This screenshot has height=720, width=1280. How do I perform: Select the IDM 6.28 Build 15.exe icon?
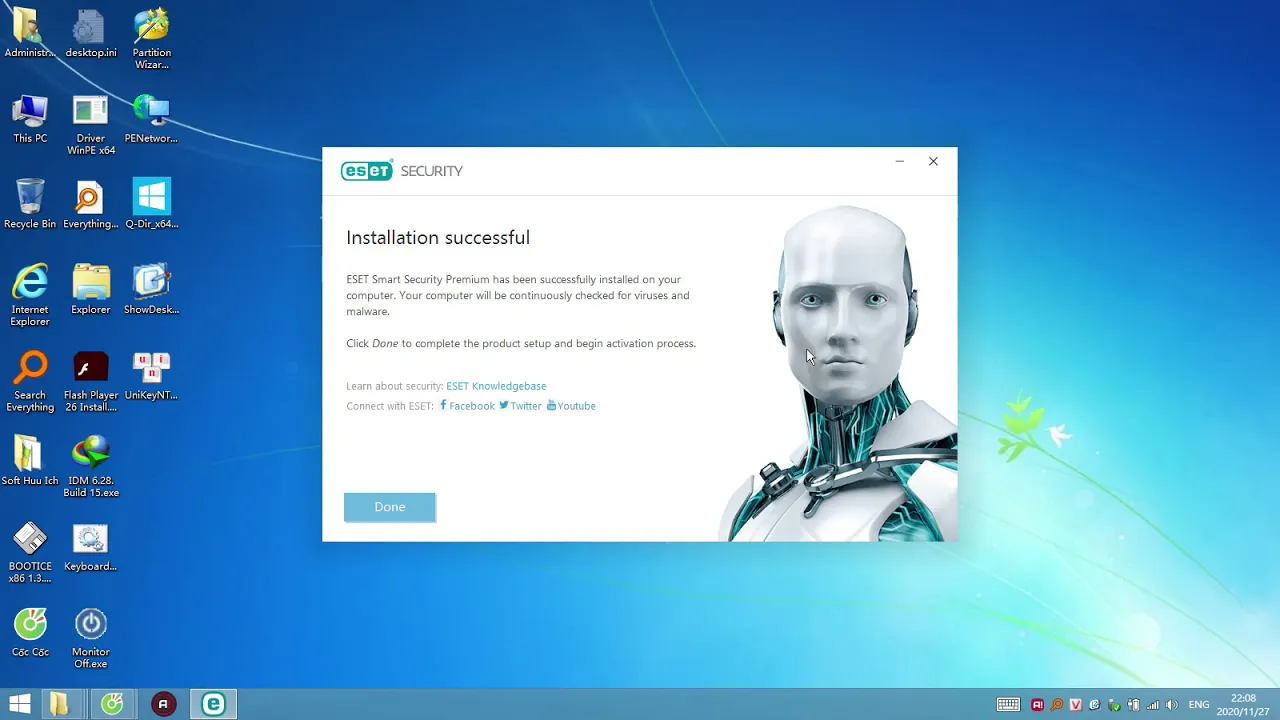pos(91,467)
